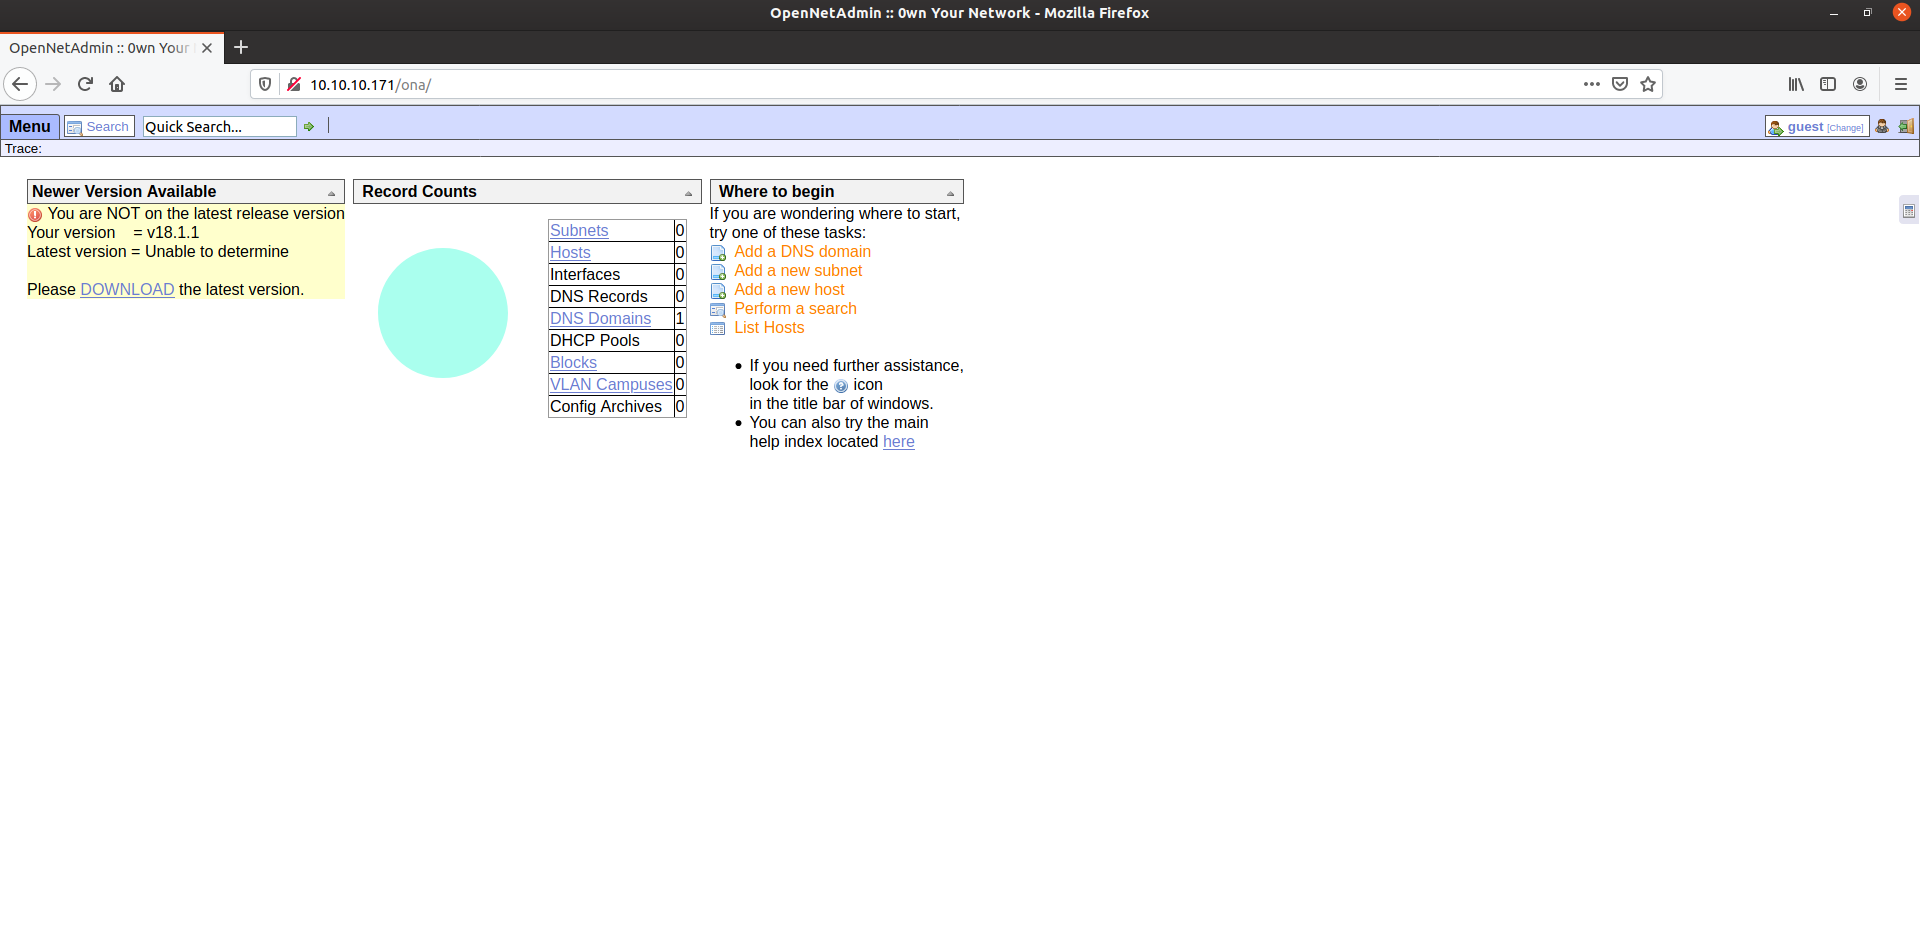Click the DHCP Pools row label
This screenshot has width=1920, height=936.
[x=595, y=341]
